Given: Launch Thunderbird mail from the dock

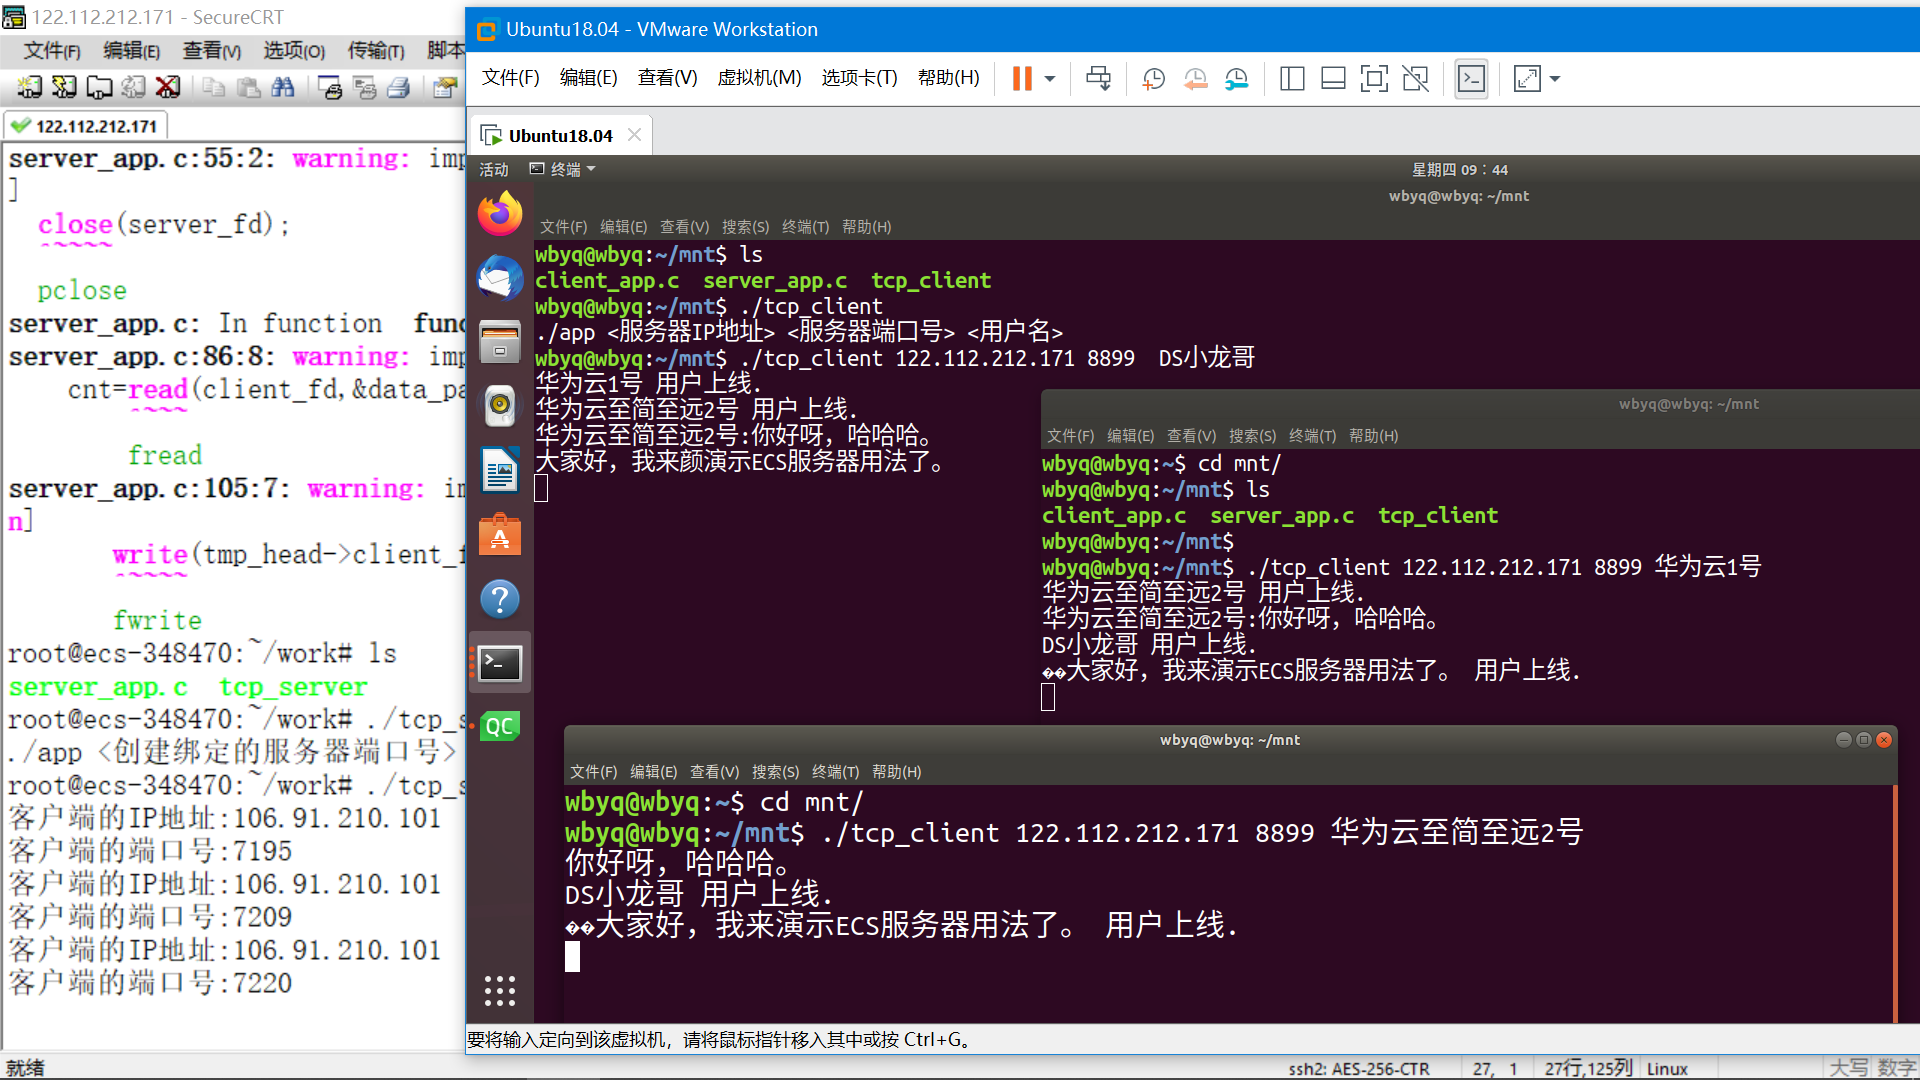Looking at the screenshot, I should [x=500, y=278].
